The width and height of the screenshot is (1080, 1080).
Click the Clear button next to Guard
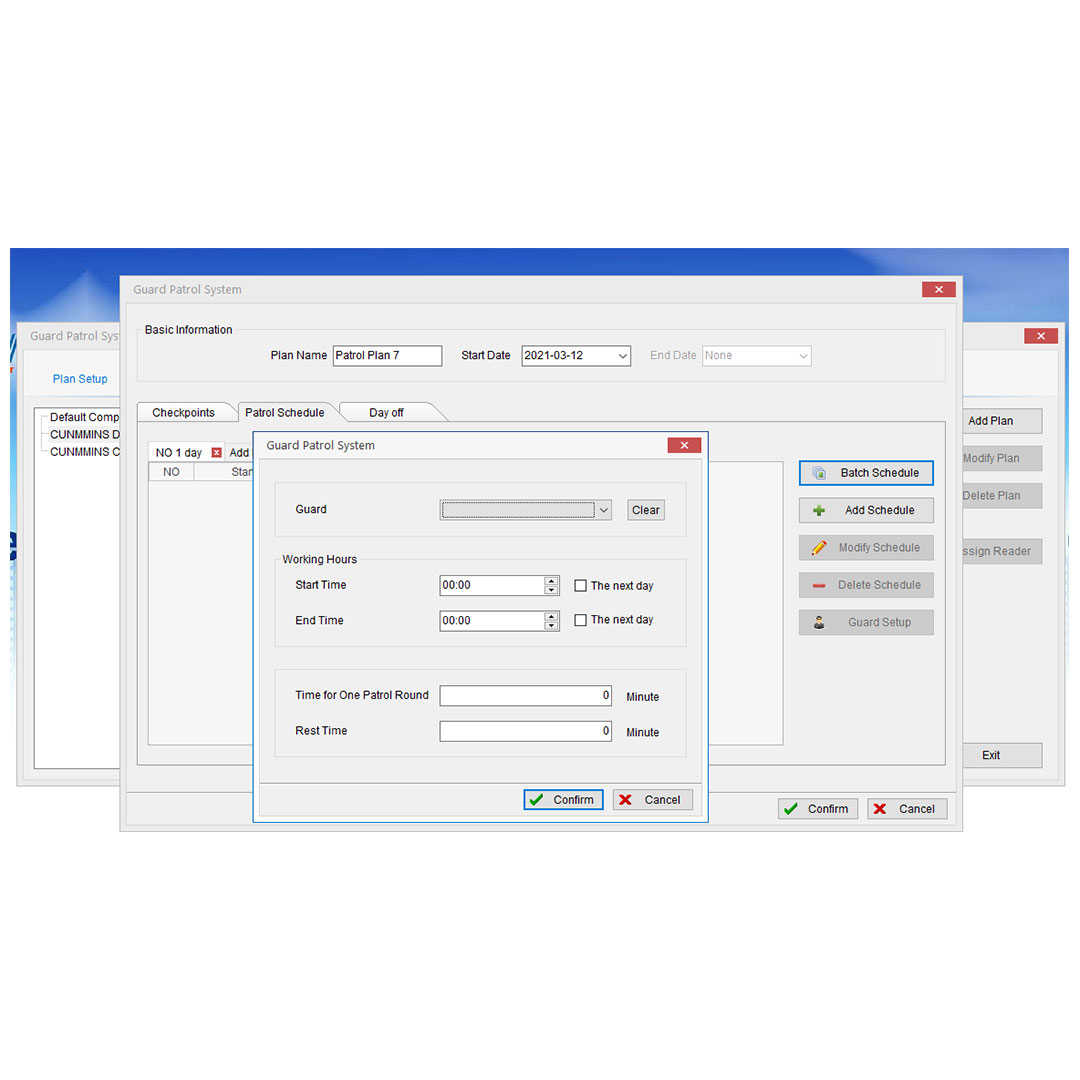[x=646, y=510]
